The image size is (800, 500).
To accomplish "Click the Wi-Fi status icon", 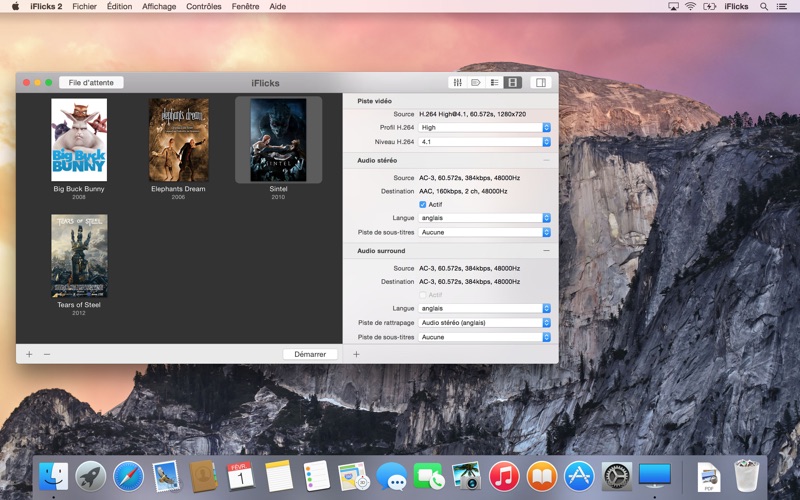I will (x=690, y=7).
